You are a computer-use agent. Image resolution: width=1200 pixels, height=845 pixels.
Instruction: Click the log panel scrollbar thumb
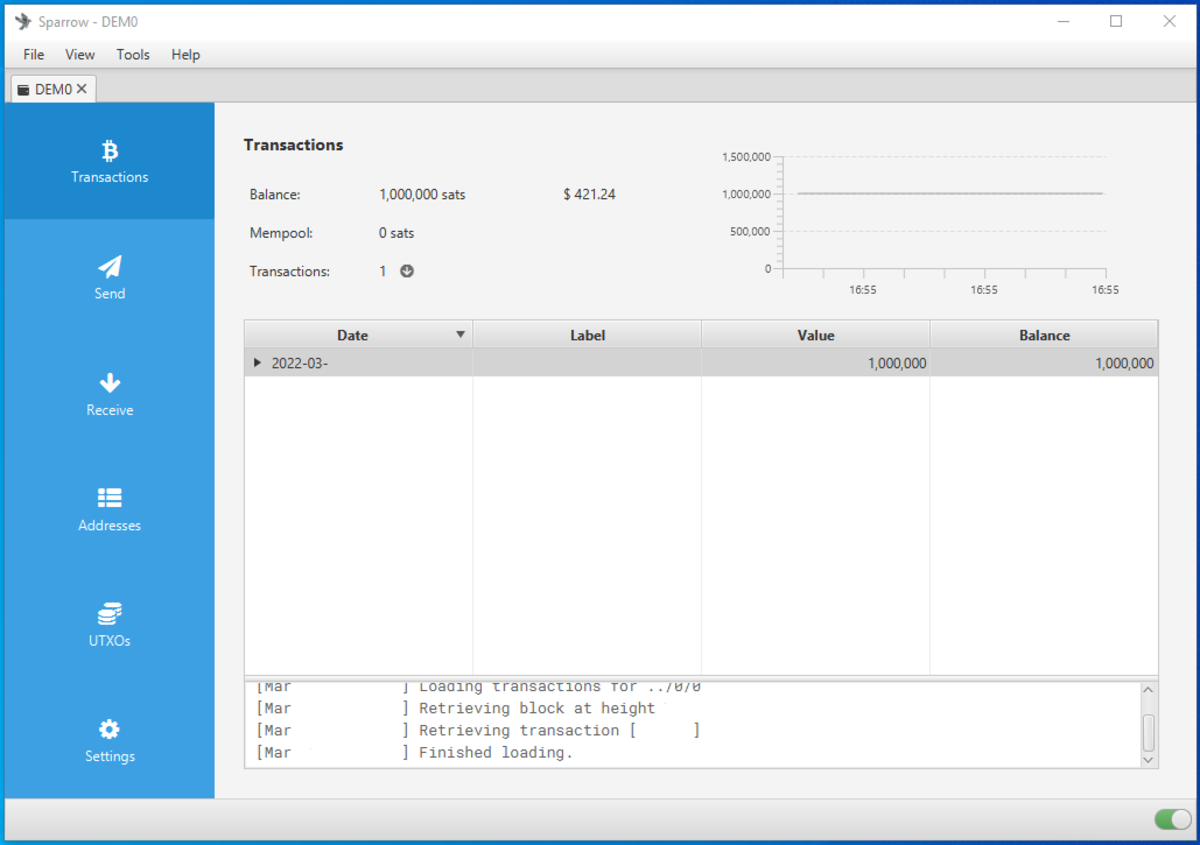click(x=1148, y=732)
